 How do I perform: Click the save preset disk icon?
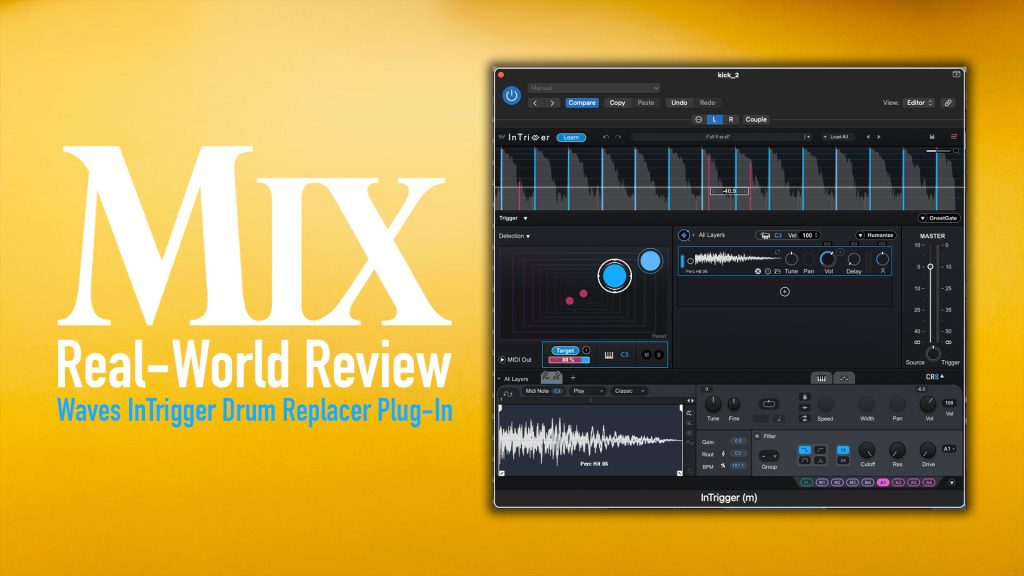932,137
